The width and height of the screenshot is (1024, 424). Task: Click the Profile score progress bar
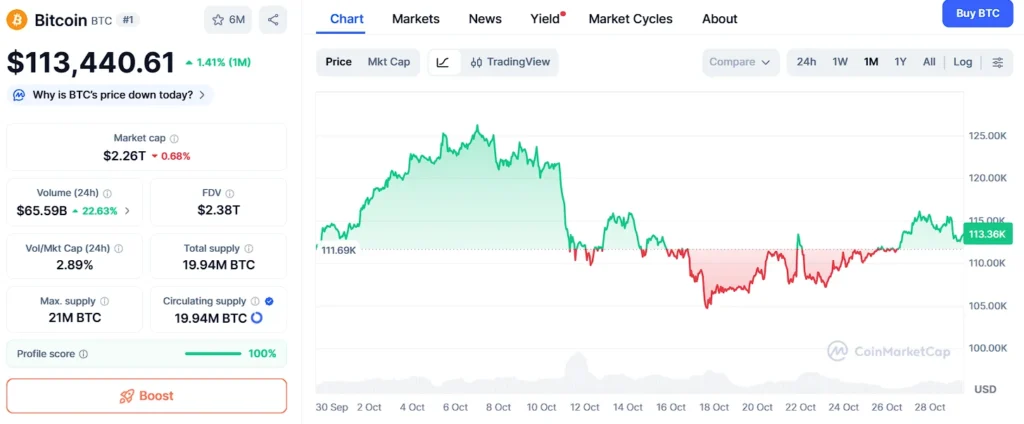(213, 354)
